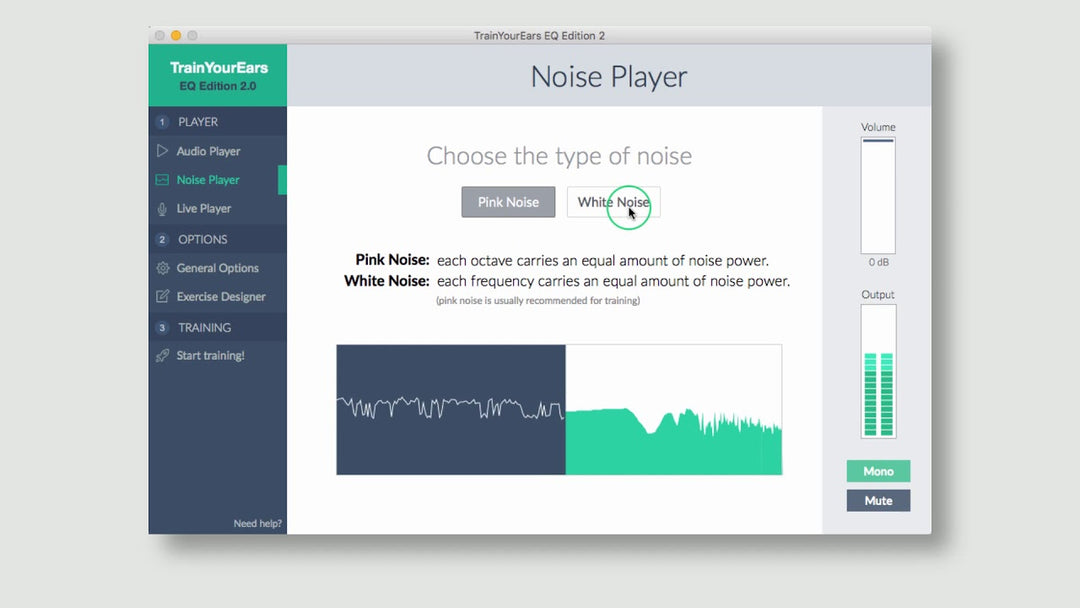Click the Volume slider track
The image size is (1080, 608).
(x=878, y=196)
